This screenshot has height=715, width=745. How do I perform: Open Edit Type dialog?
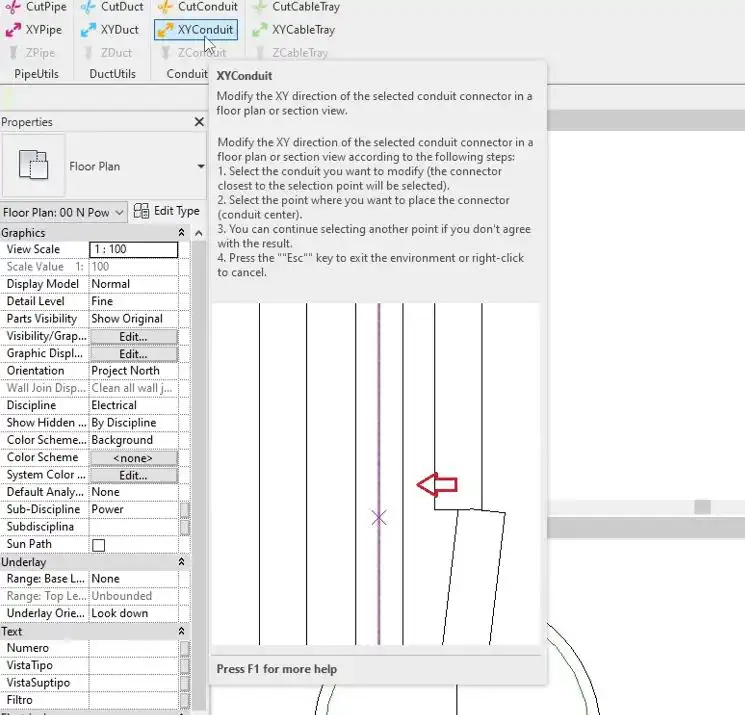click(x=166, y=210)
